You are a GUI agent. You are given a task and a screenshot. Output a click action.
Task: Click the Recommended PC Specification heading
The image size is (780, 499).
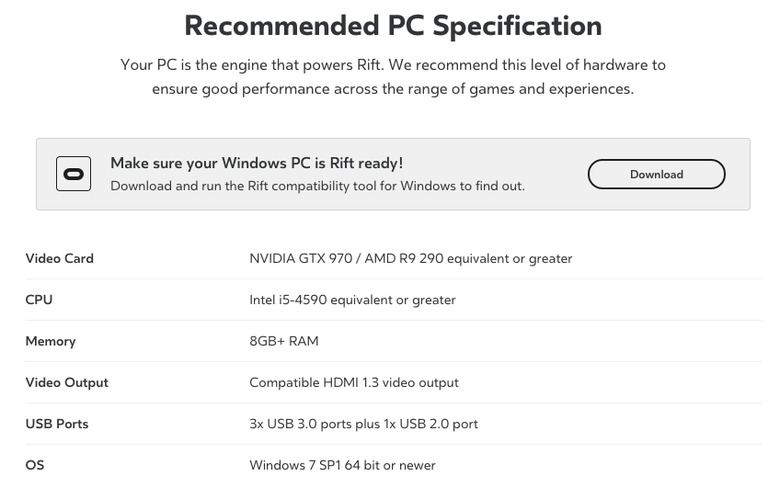tap(393, 25)
